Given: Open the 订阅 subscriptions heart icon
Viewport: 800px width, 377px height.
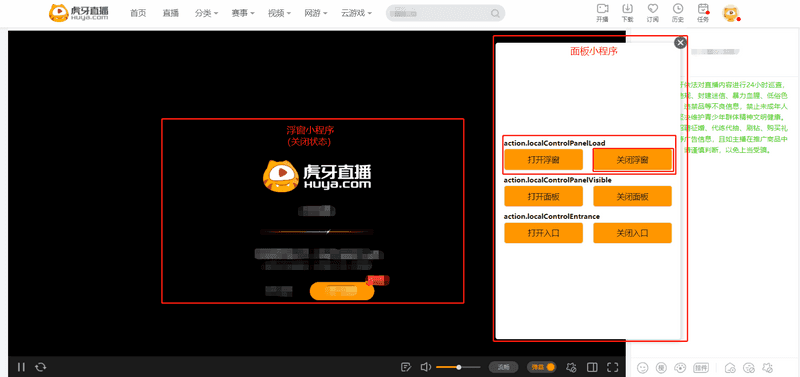Looking at the screenshot, I should tap(653, 13).
